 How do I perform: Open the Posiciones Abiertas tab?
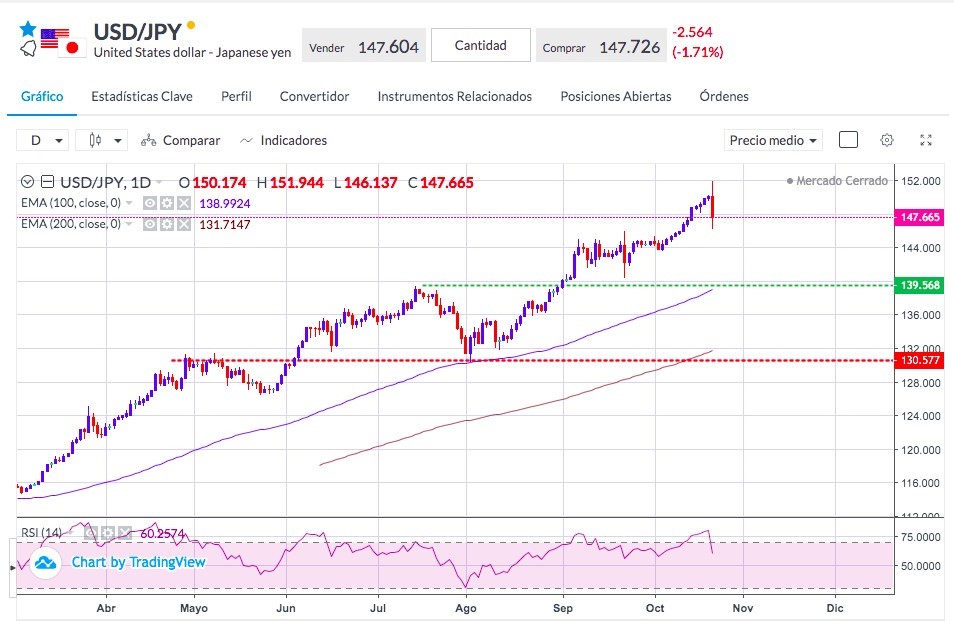point(616,97)
